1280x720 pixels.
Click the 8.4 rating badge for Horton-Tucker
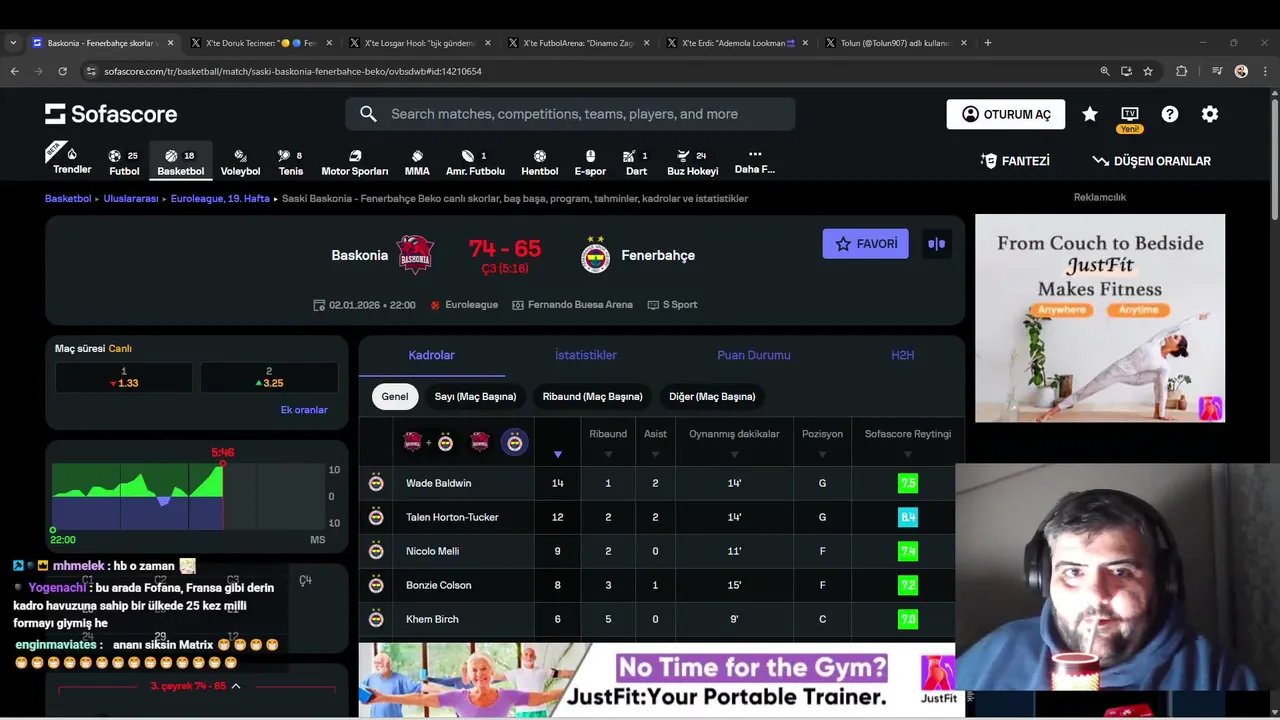coord(908,517)
